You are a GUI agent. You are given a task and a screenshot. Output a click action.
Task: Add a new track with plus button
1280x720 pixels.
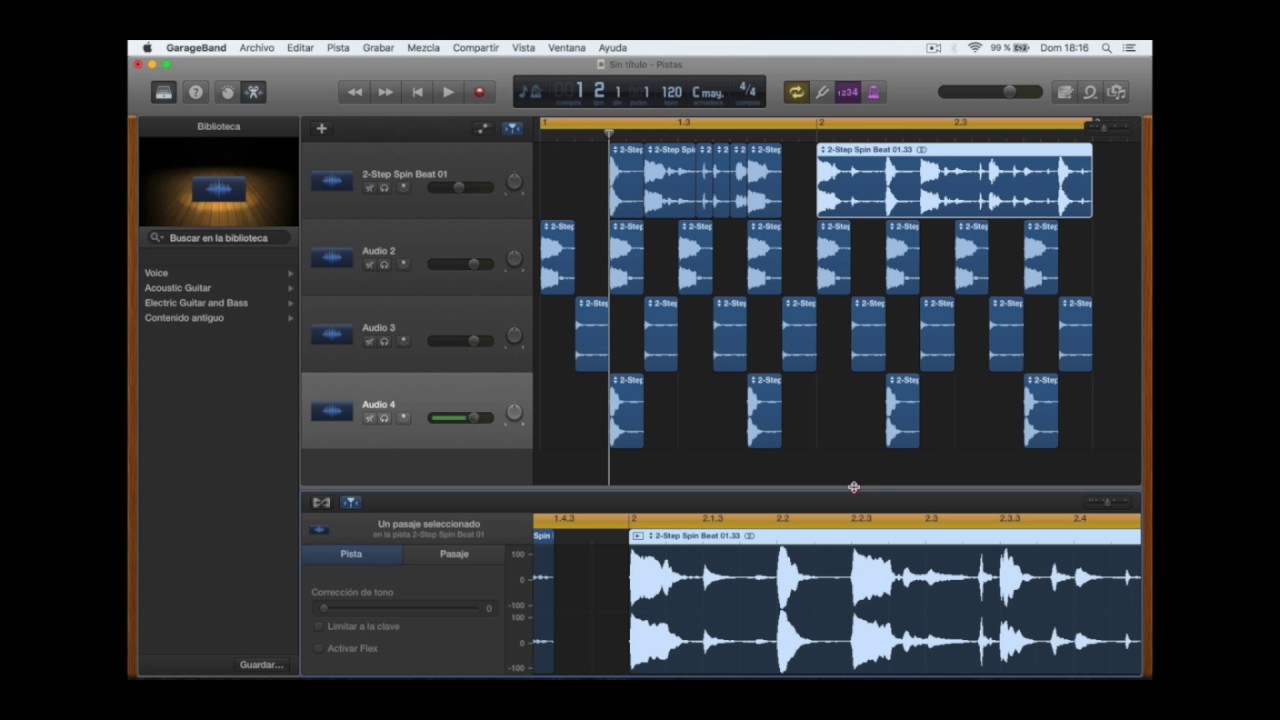point(321,128)
